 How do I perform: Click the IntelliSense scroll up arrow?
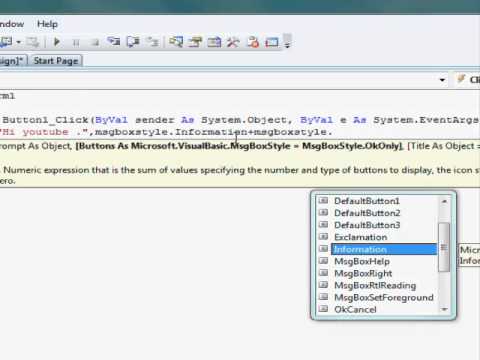click(x=444, y=201)
